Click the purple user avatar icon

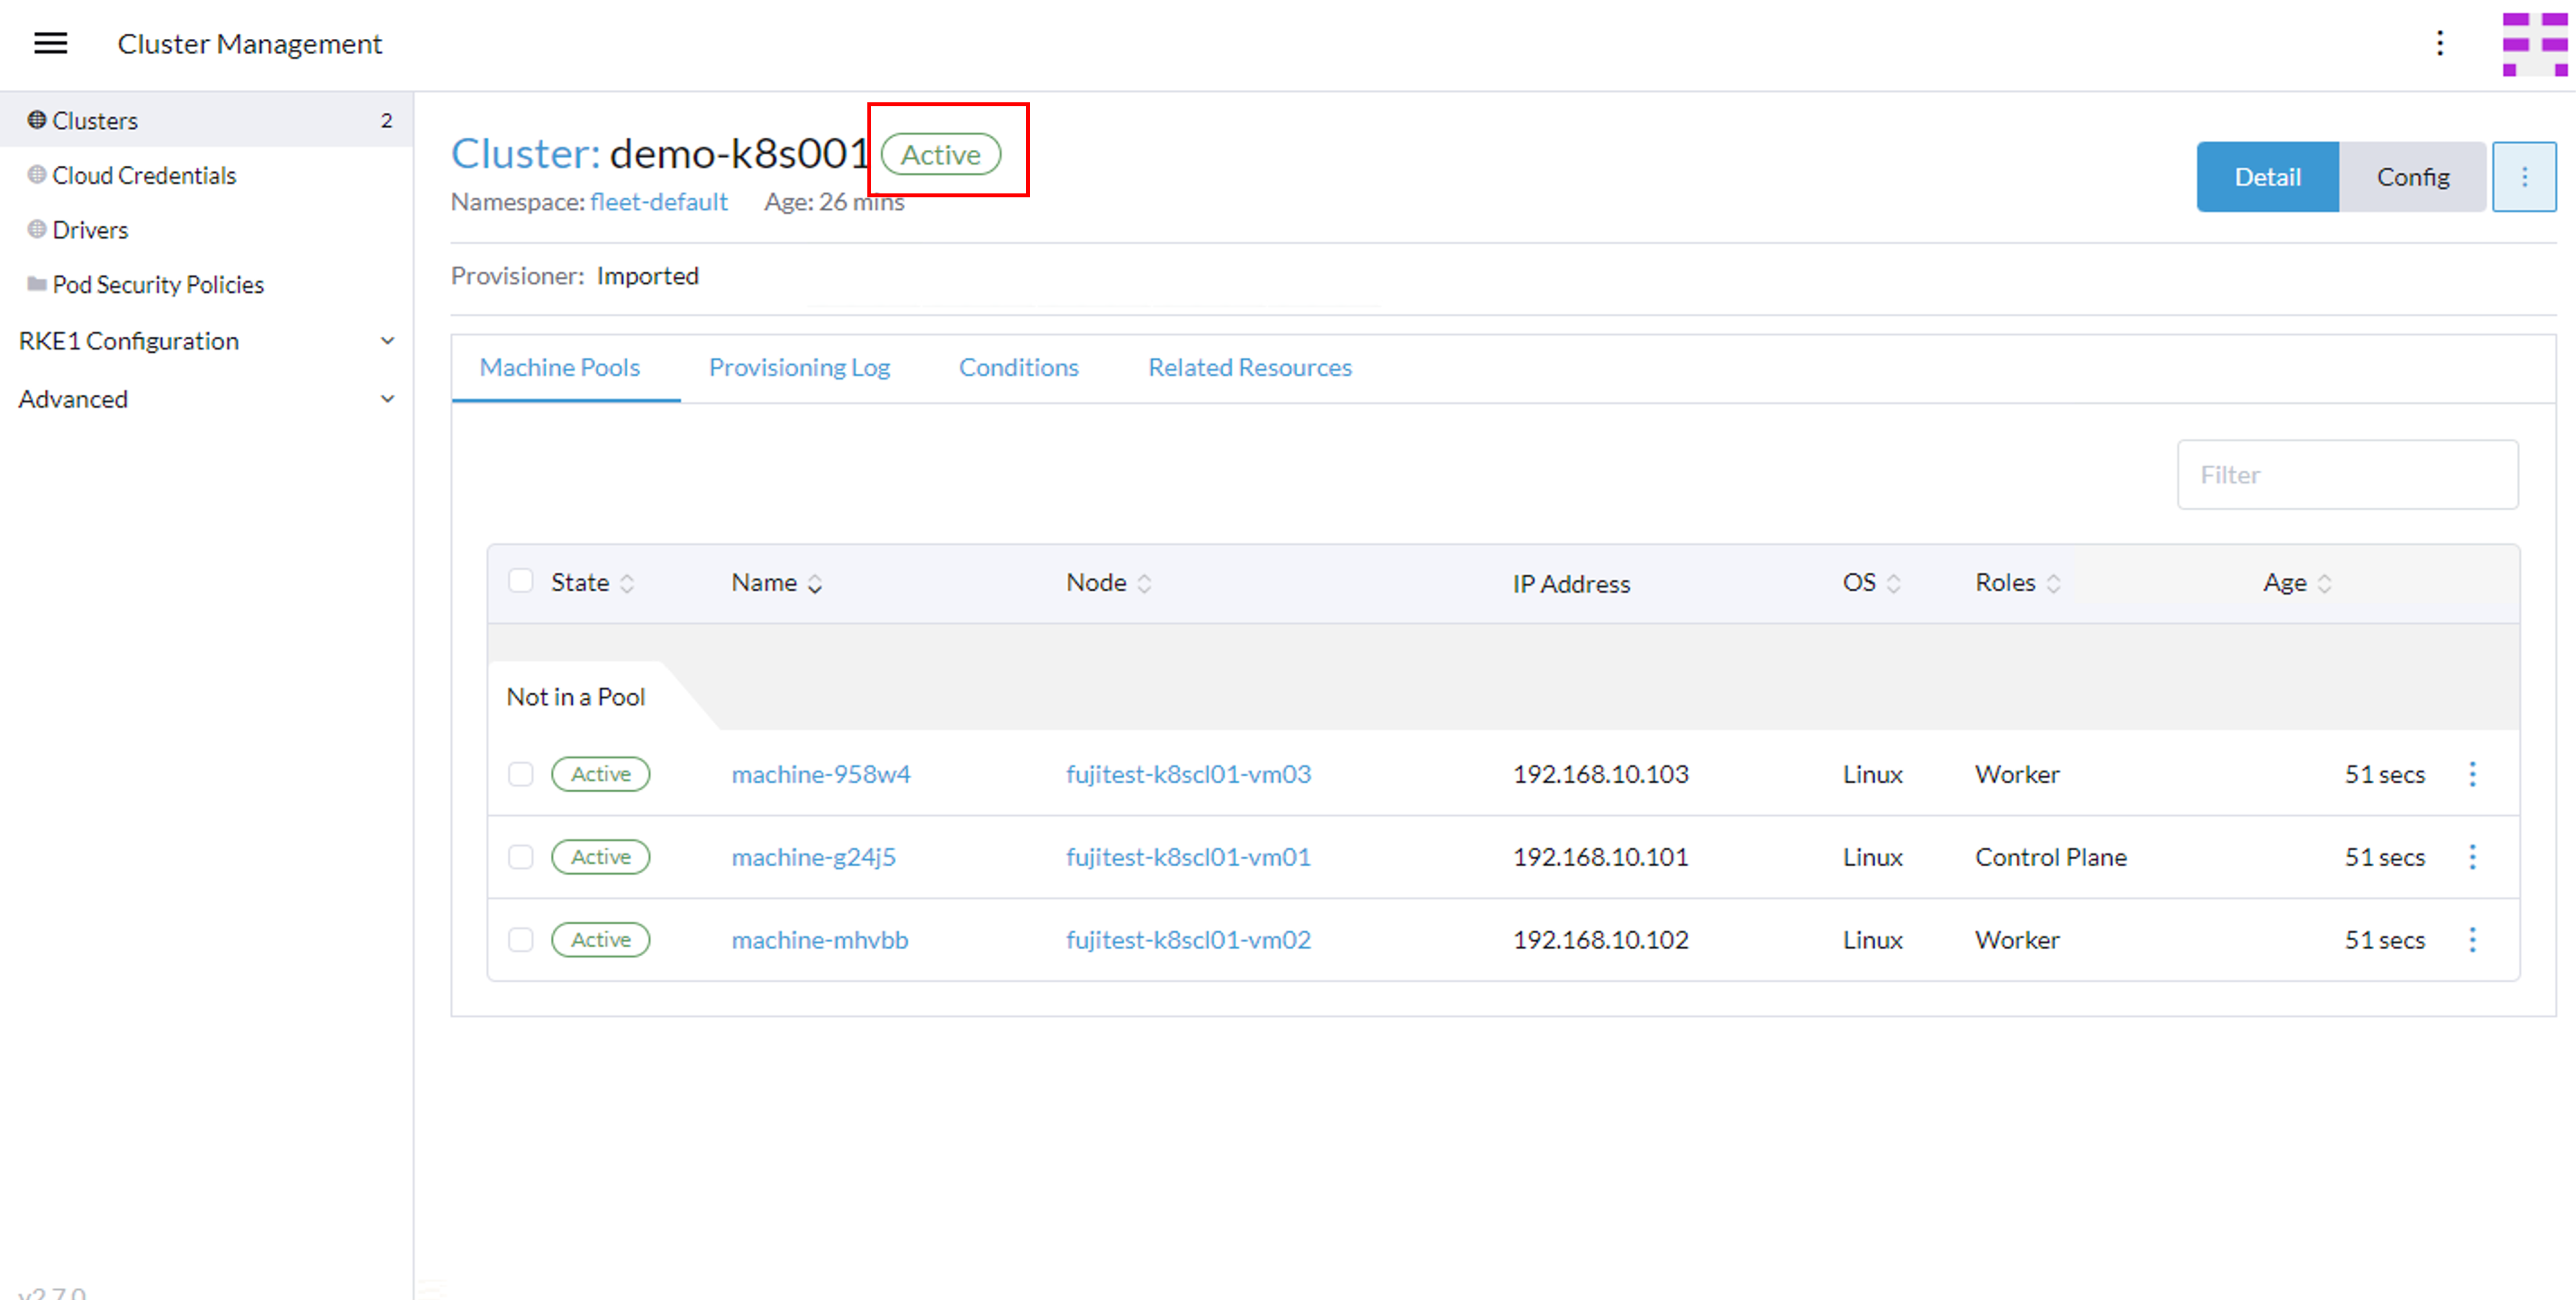coord(2535,44)
